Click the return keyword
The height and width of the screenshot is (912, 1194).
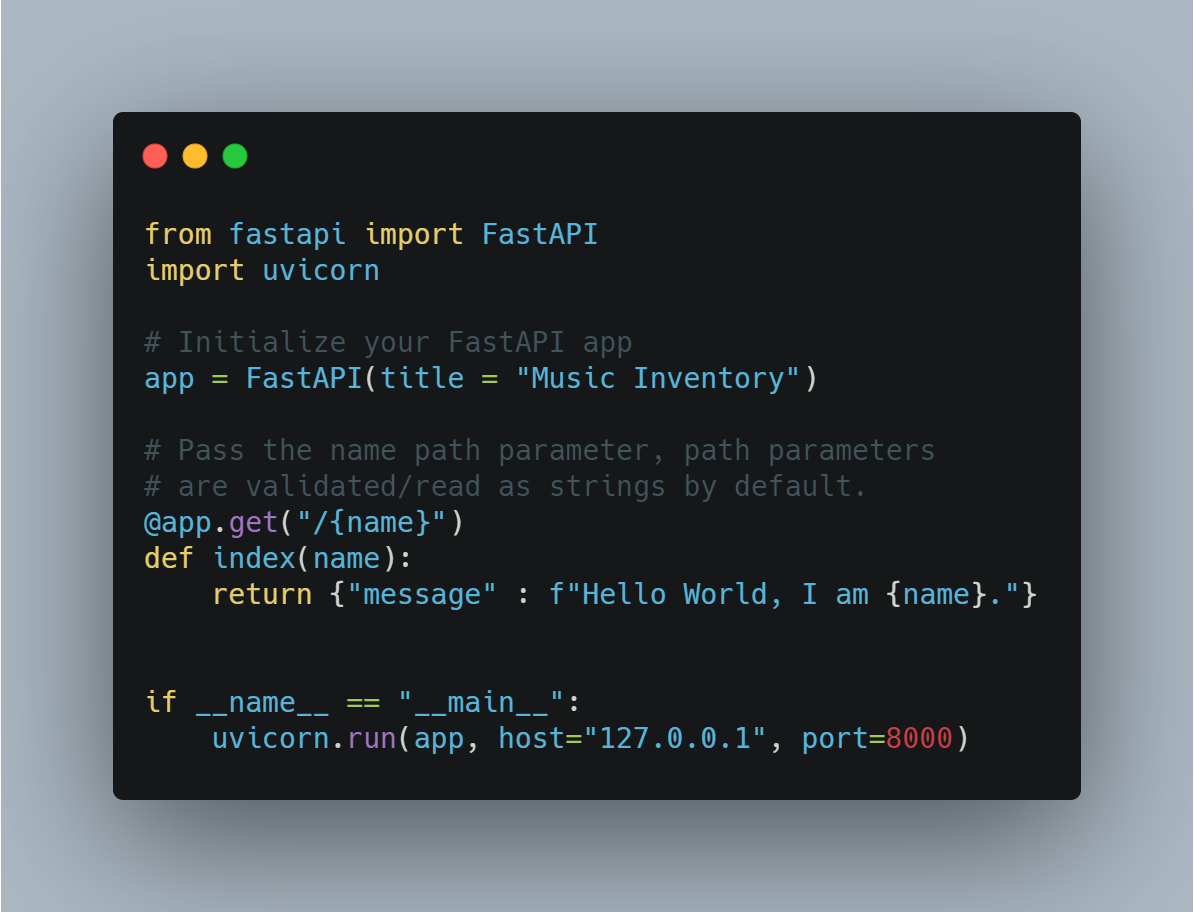(x=262, y=595)
